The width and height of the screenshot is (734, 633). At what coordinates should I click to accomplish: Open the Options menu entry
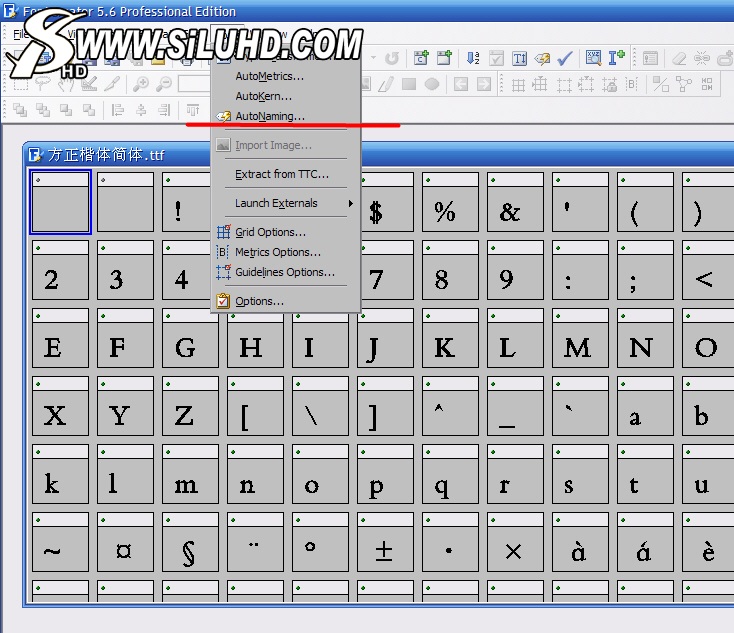[259, 301]
